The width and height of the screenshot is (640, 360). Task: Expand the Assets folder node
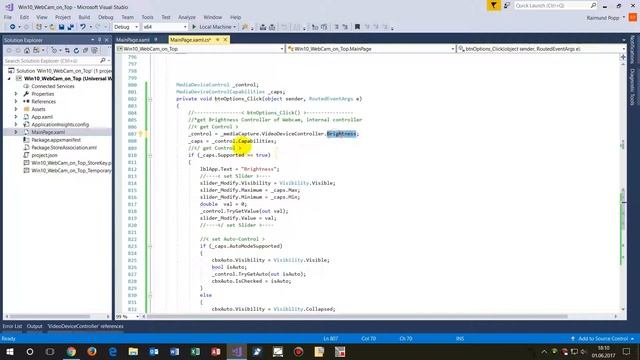pos(16,109)
